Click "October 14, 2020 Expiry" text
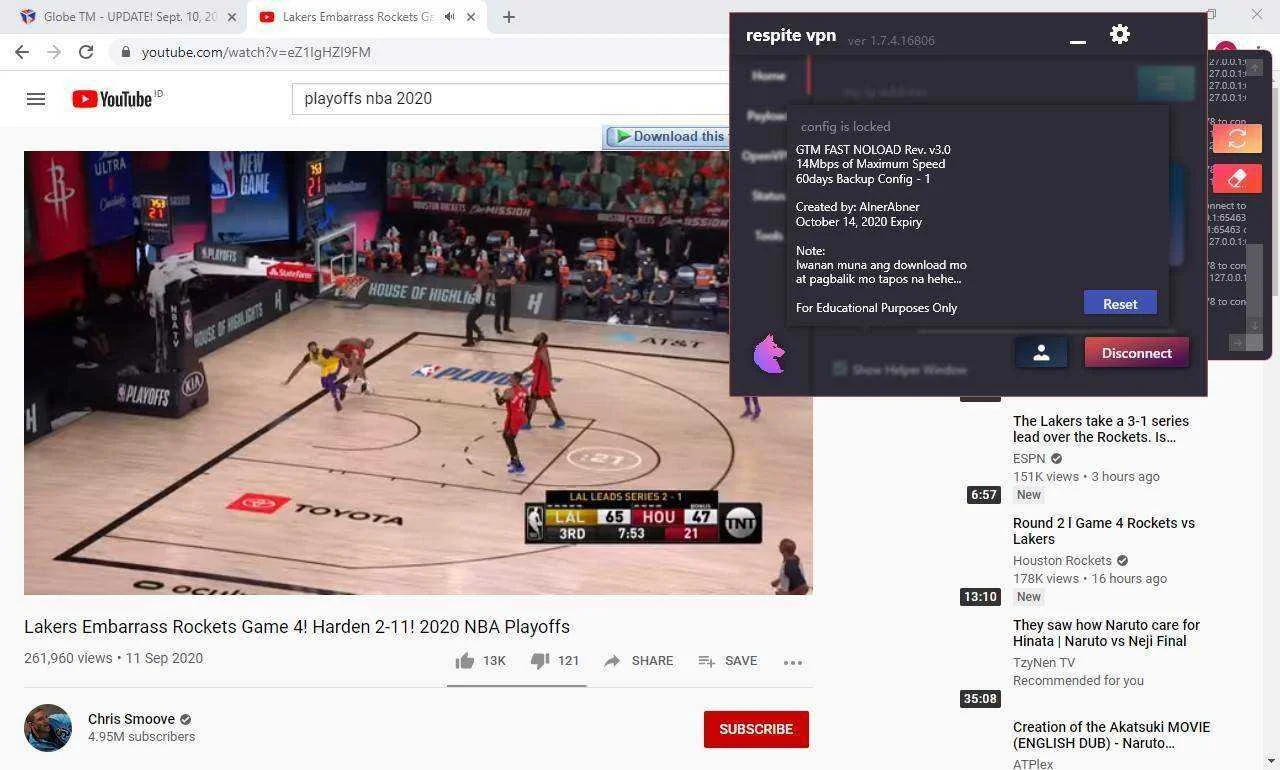Image resolution: width=1280 pixels, height=770 pixels. tap(859, 222)
